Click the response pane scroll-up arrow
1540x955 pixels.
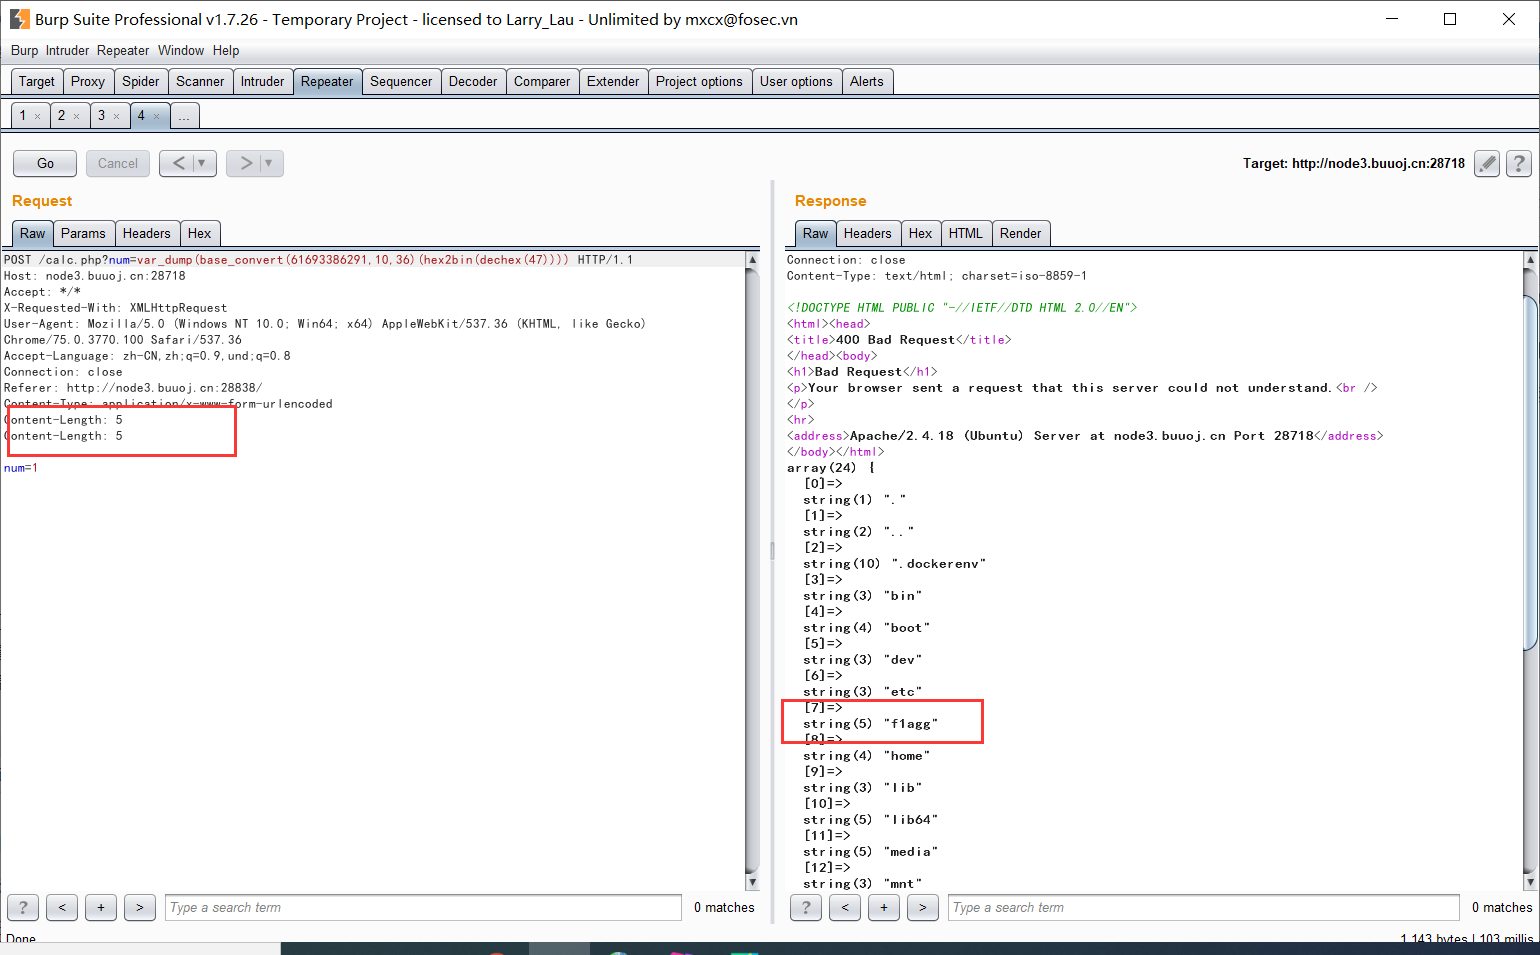[1531, 259]
